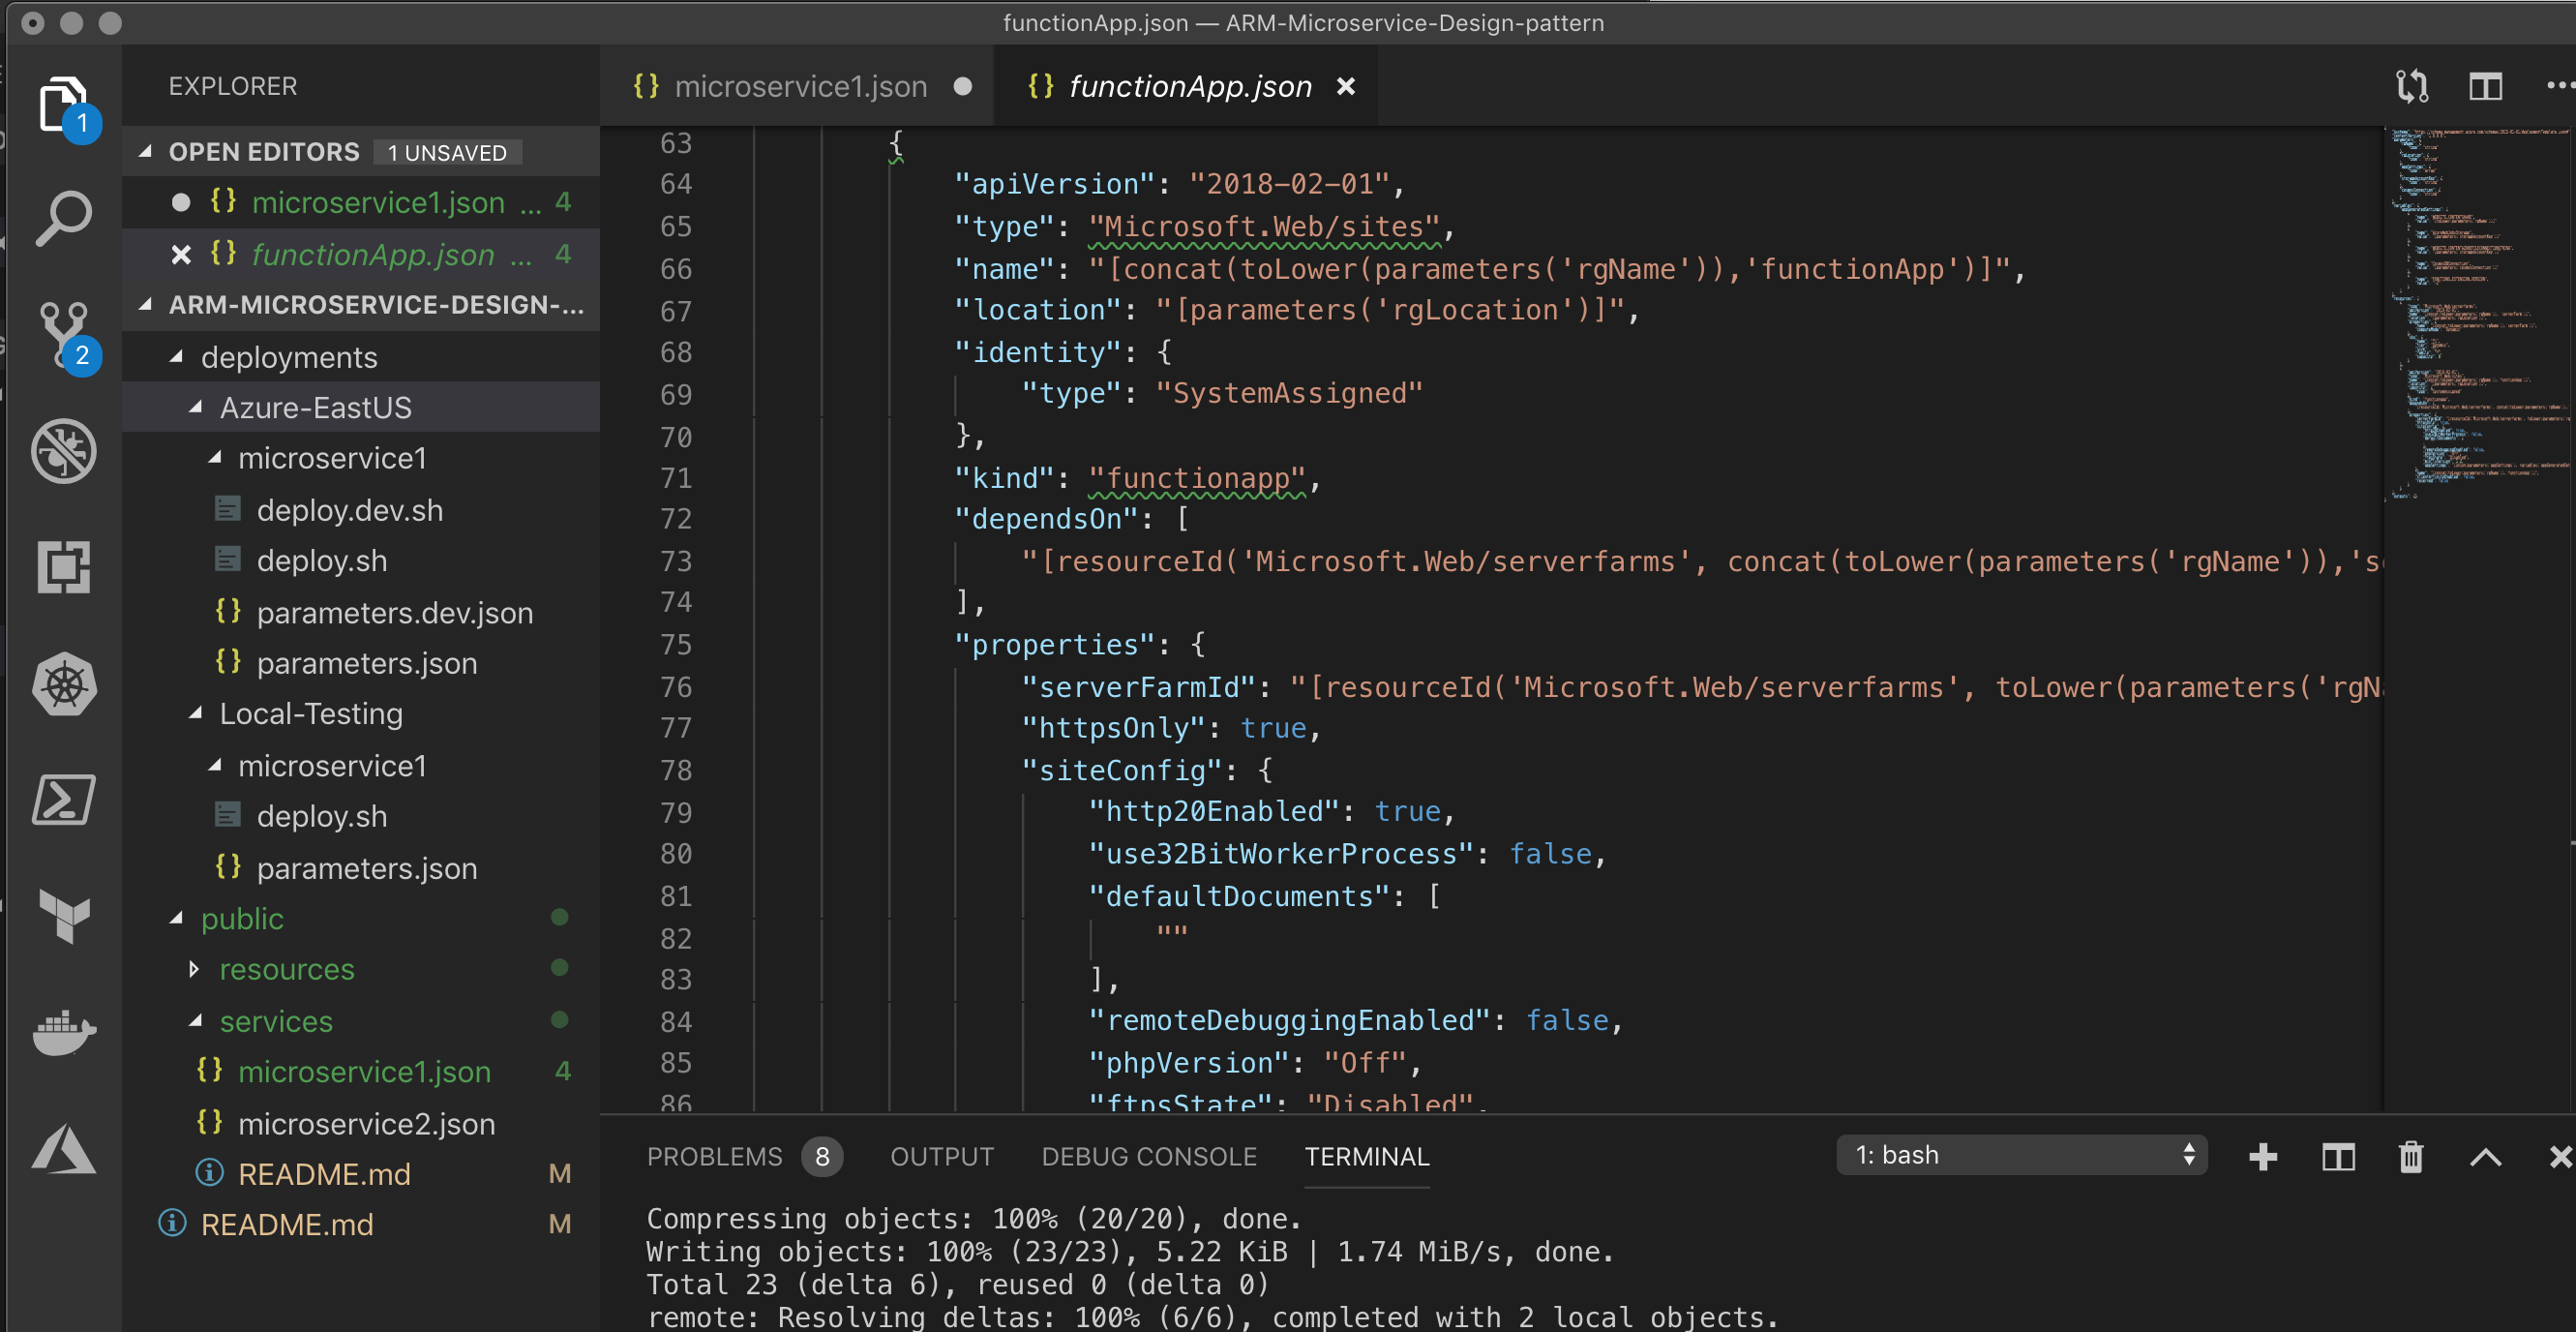Image resolution: width=2576 pixels, height=1332 pixels.
Task: Click the EXPLORER panel title
Action: (233, 86)
